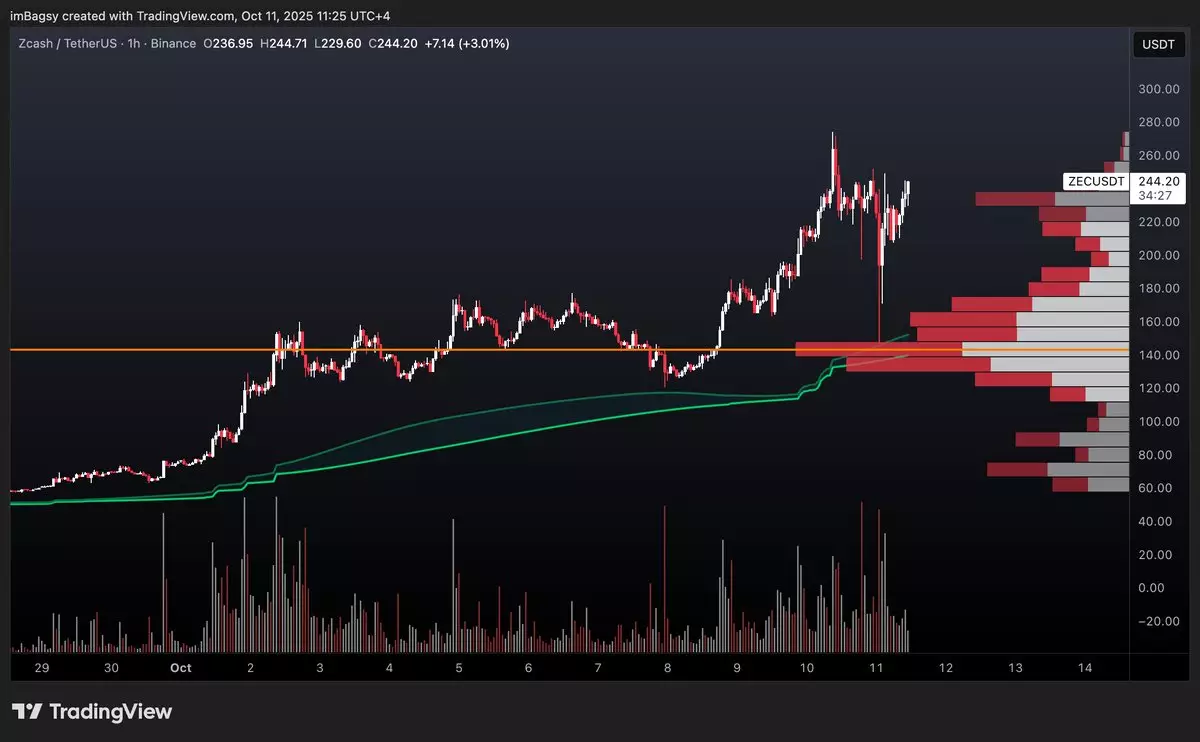The width and height of the screenshot is (1200, 742).
Task: Select the orange horizontal line near 143
Action: (400, 350)
